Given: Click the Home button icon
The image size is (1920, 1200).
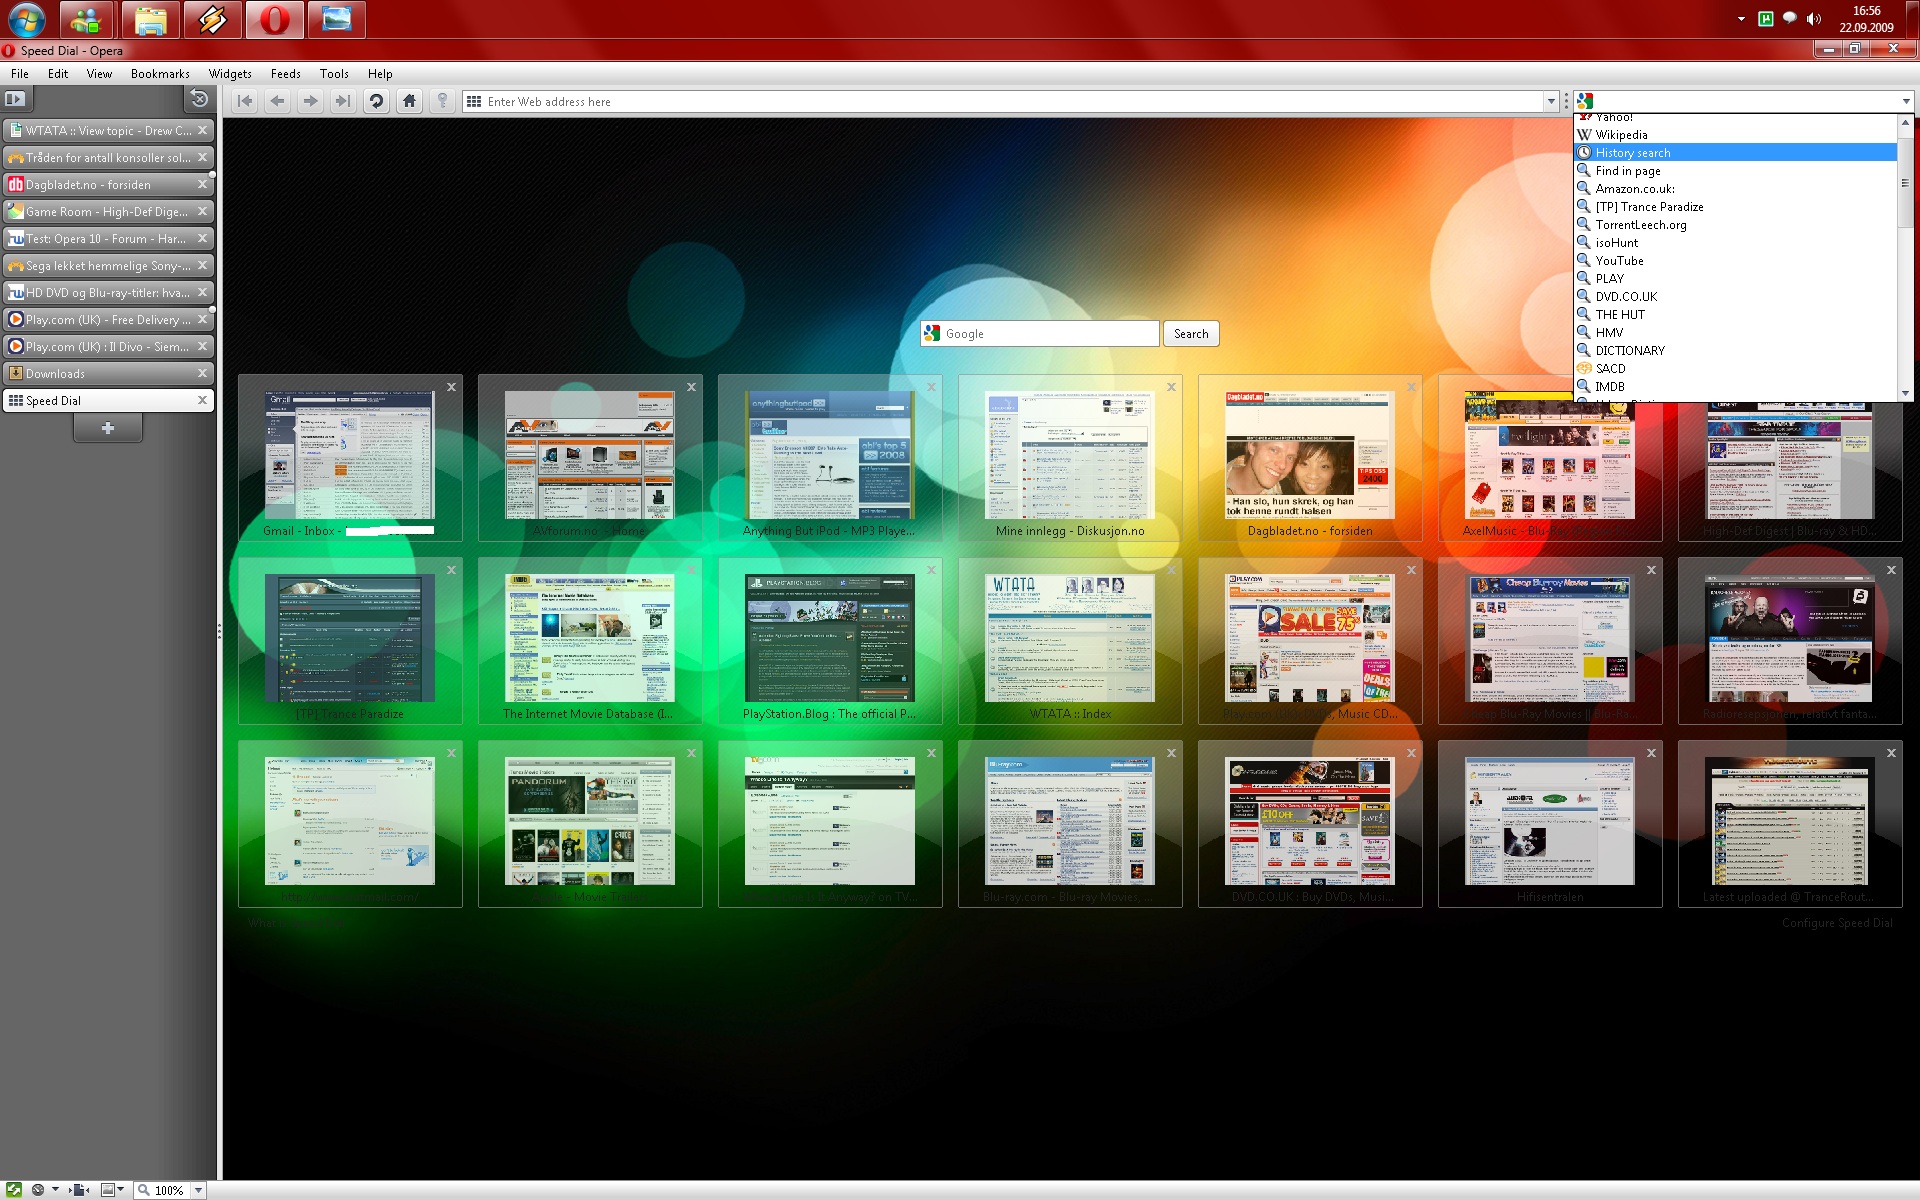Looking at the screenshot, I should tap(409, 101).
